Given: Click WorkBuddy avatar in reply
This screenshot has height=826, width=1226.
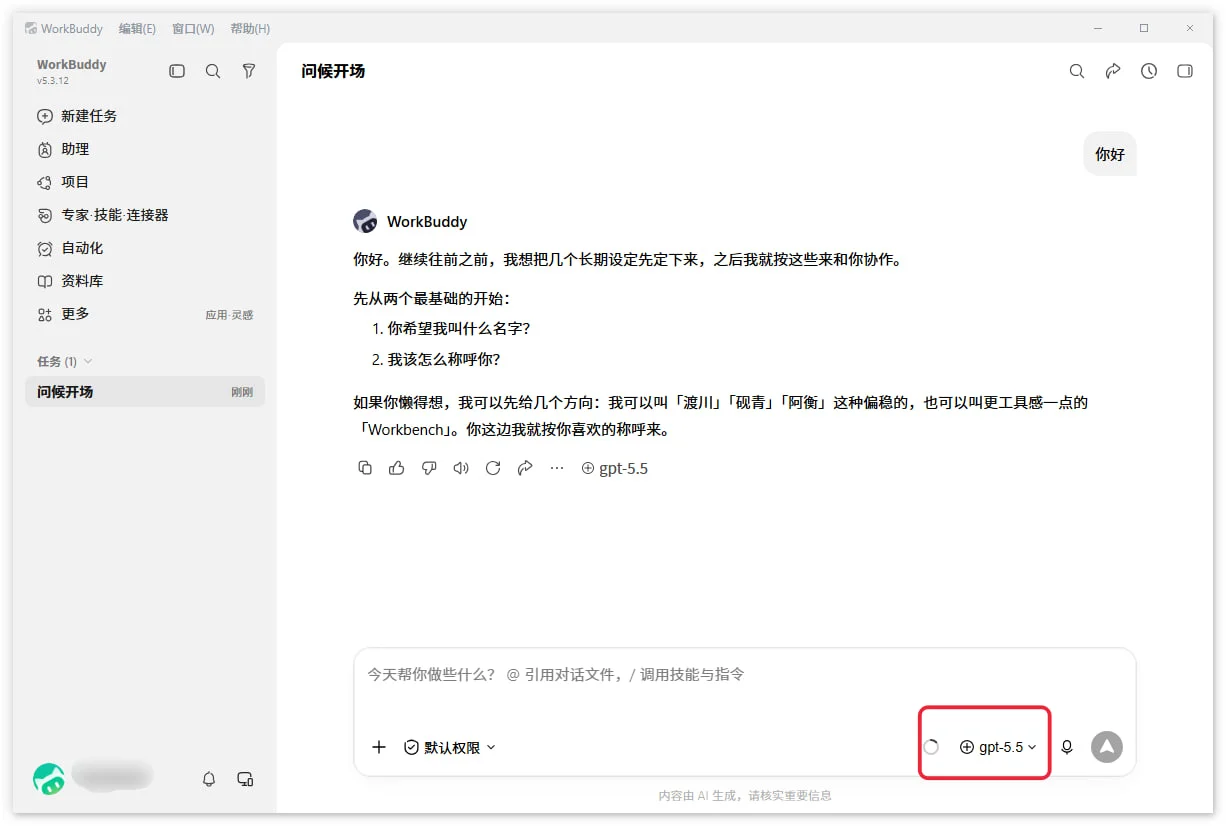Looking at the screenshot, I should pyautogui.click(x=365, y=221).
